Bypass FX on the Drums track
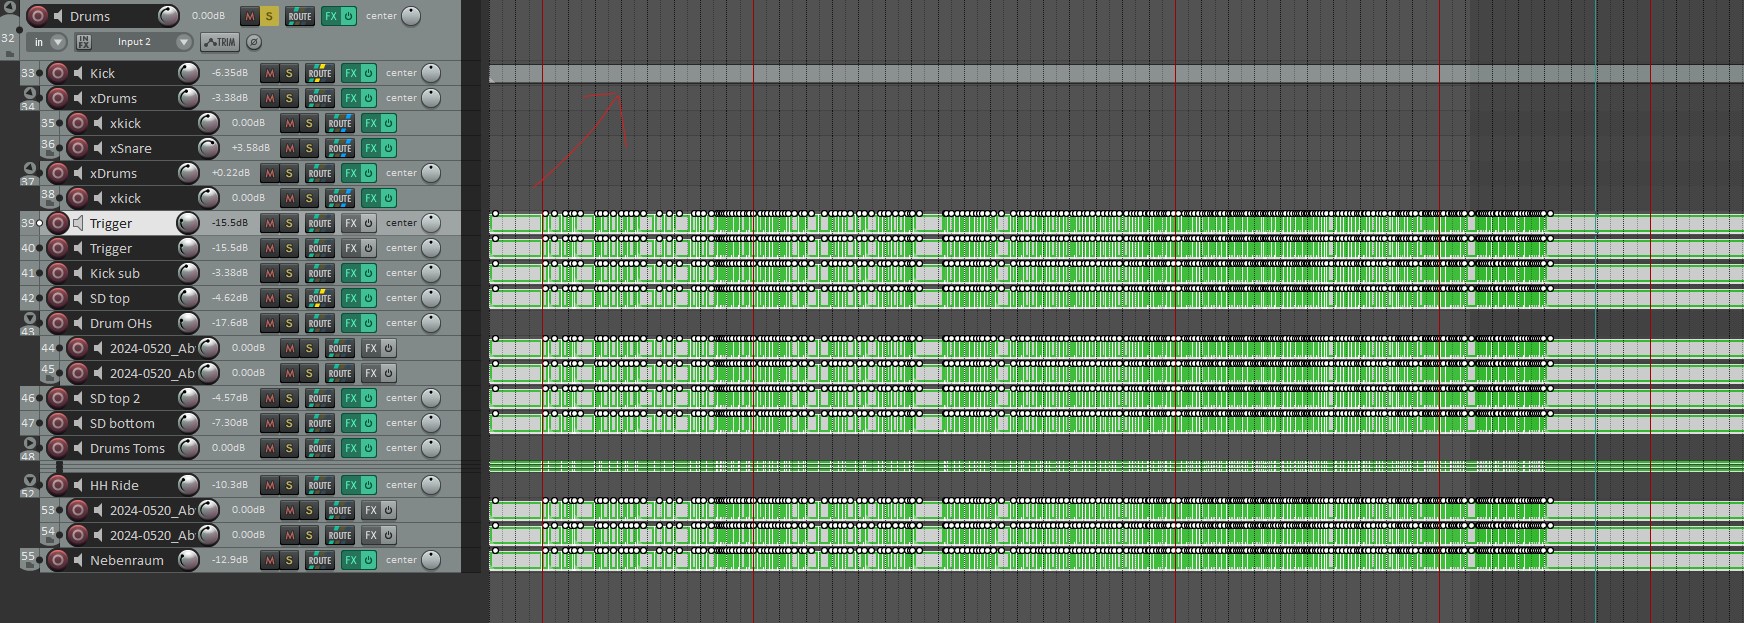The width and height of the screenshot is (1744, 623). click(x=348, y=16)
